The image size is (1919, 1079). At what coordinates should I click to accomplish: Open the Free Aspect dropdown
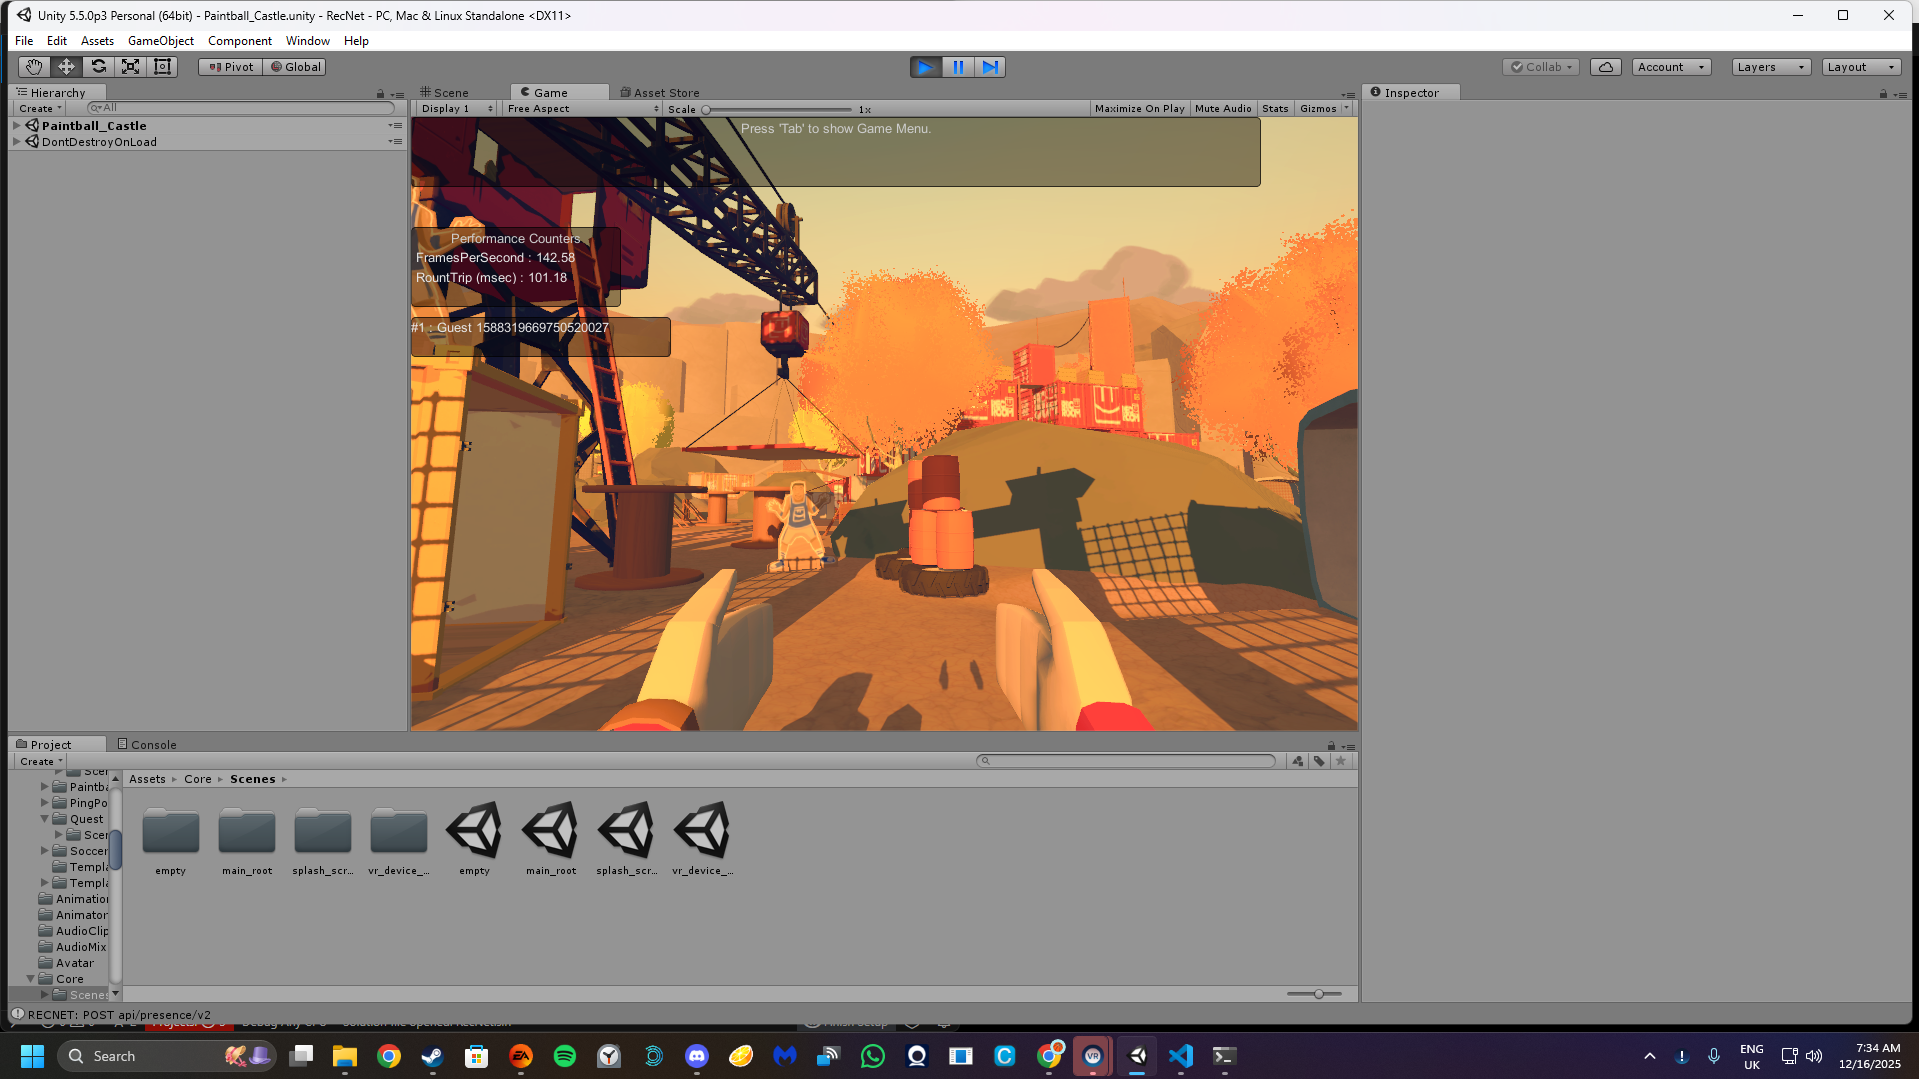[583, 109]
